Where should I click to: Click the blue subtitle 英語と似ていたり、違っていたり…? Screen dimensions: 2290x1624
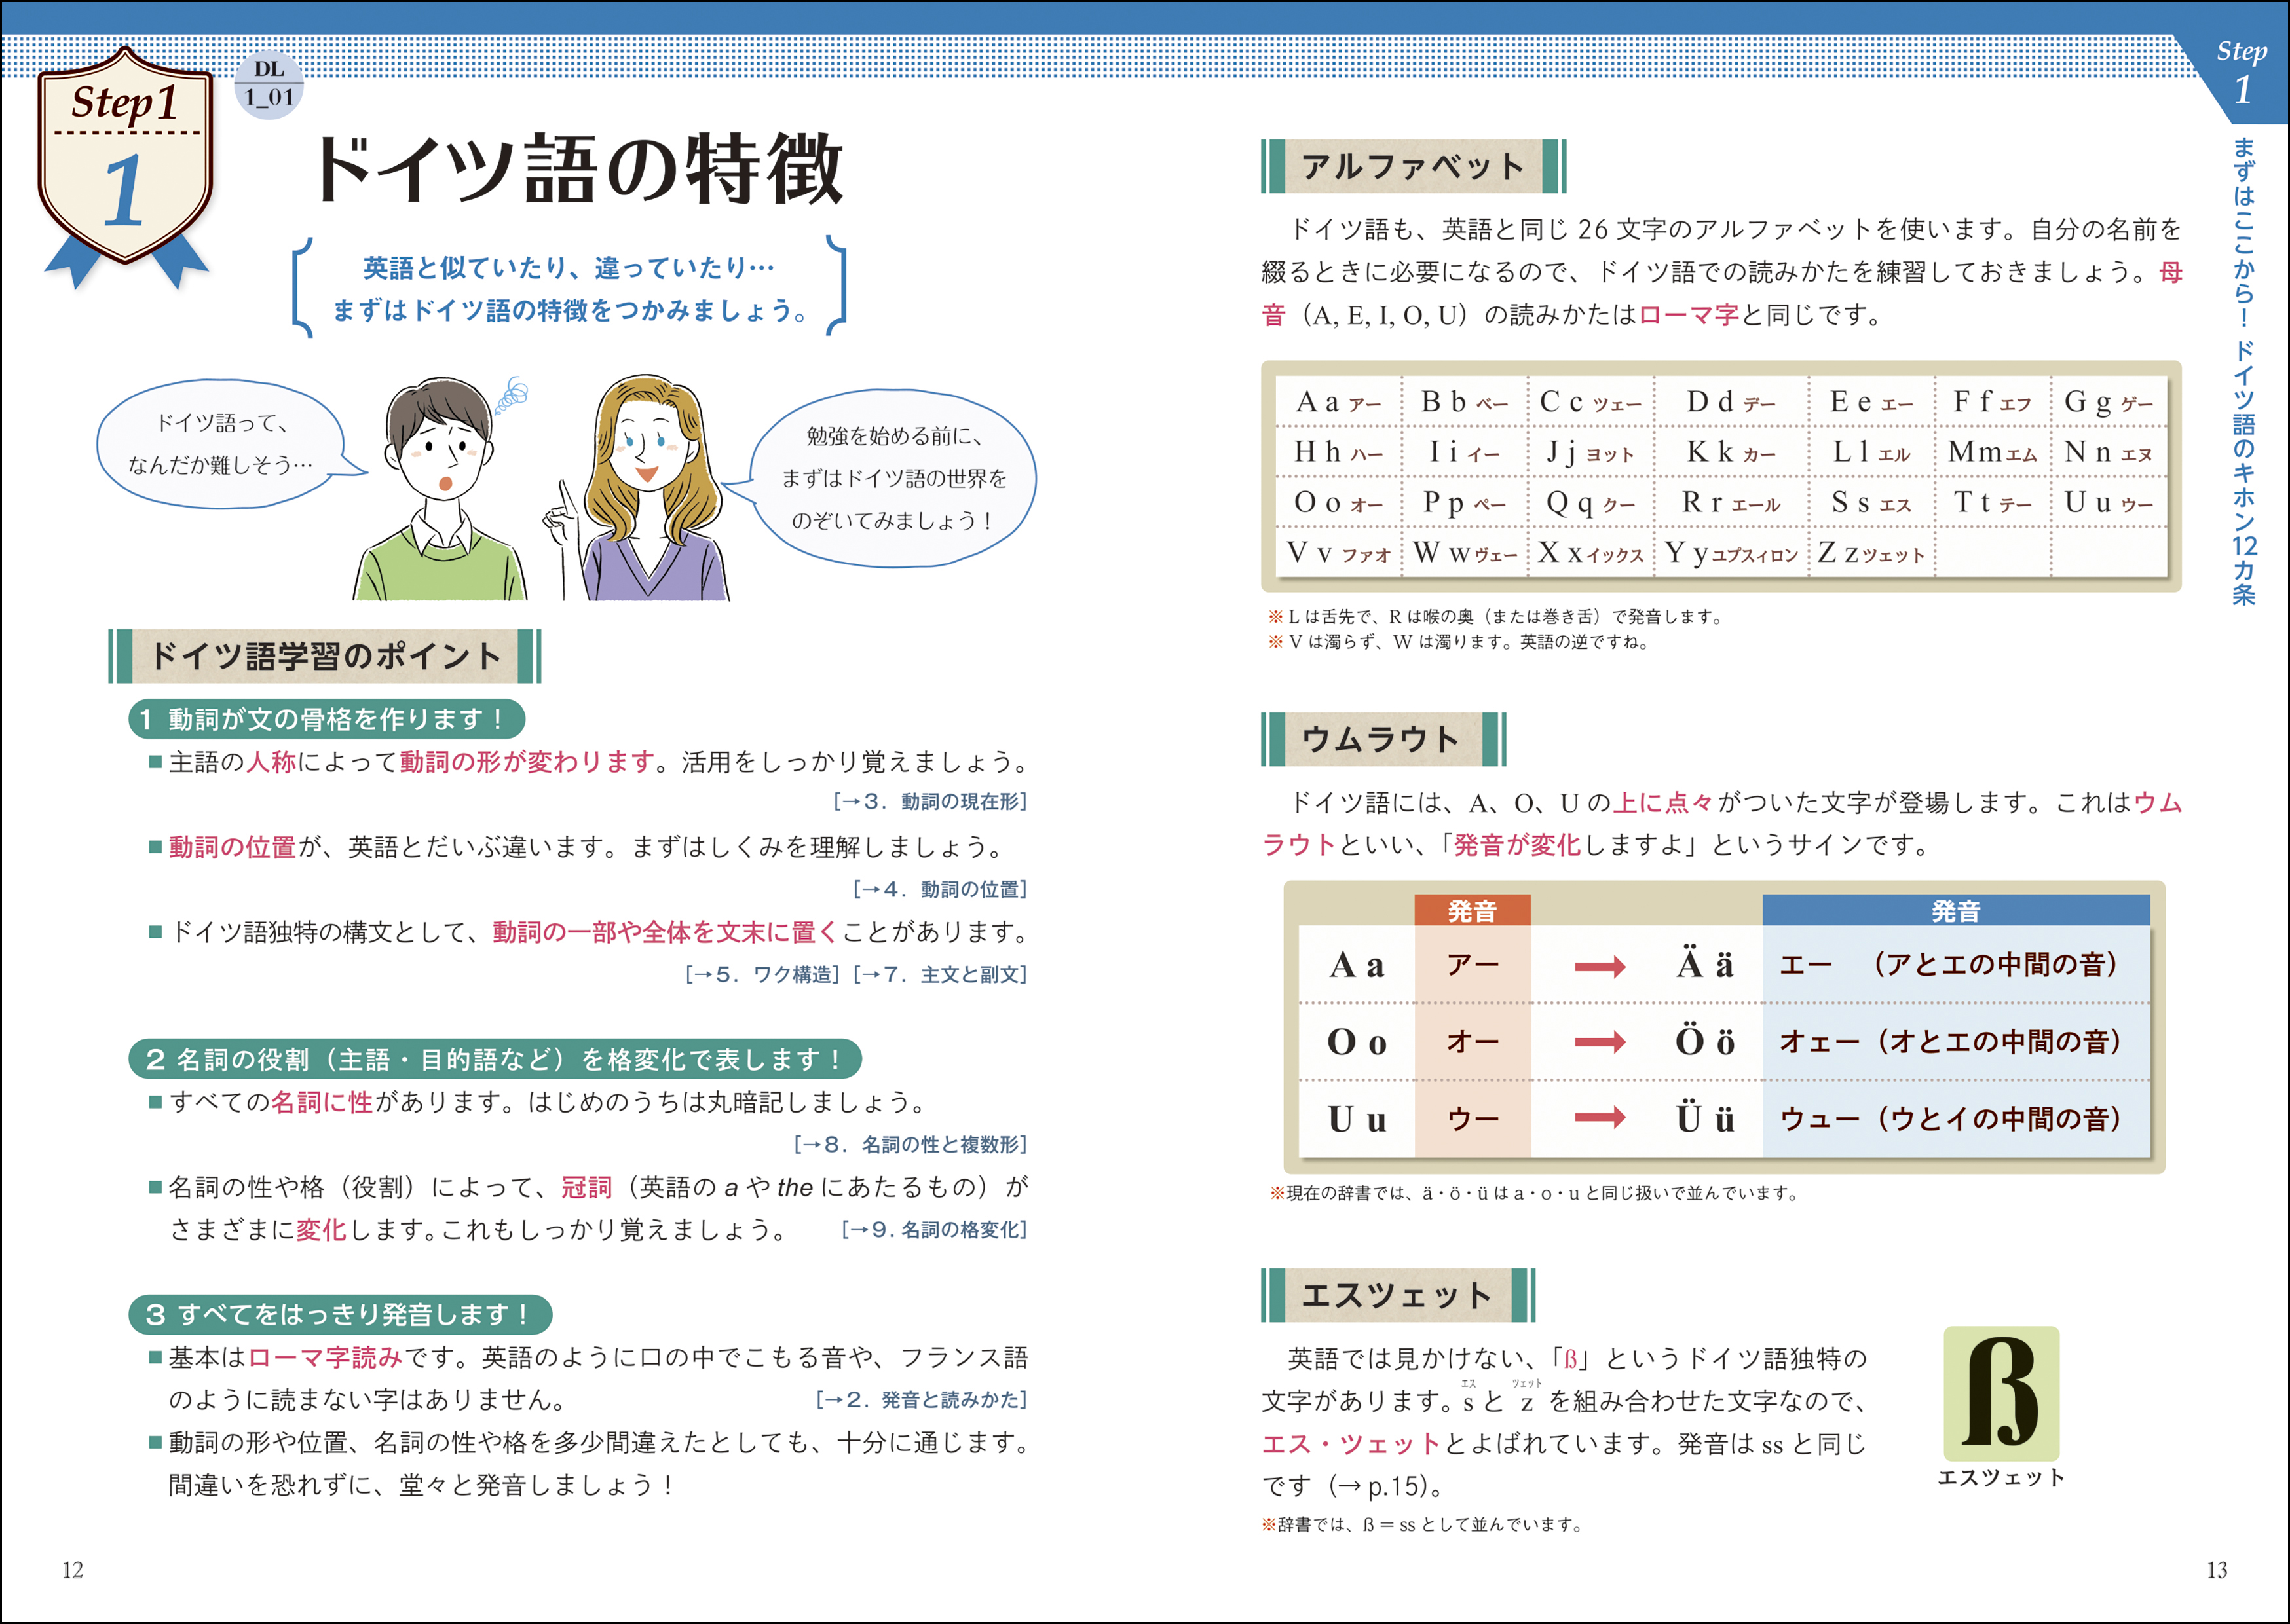[568, 267]
